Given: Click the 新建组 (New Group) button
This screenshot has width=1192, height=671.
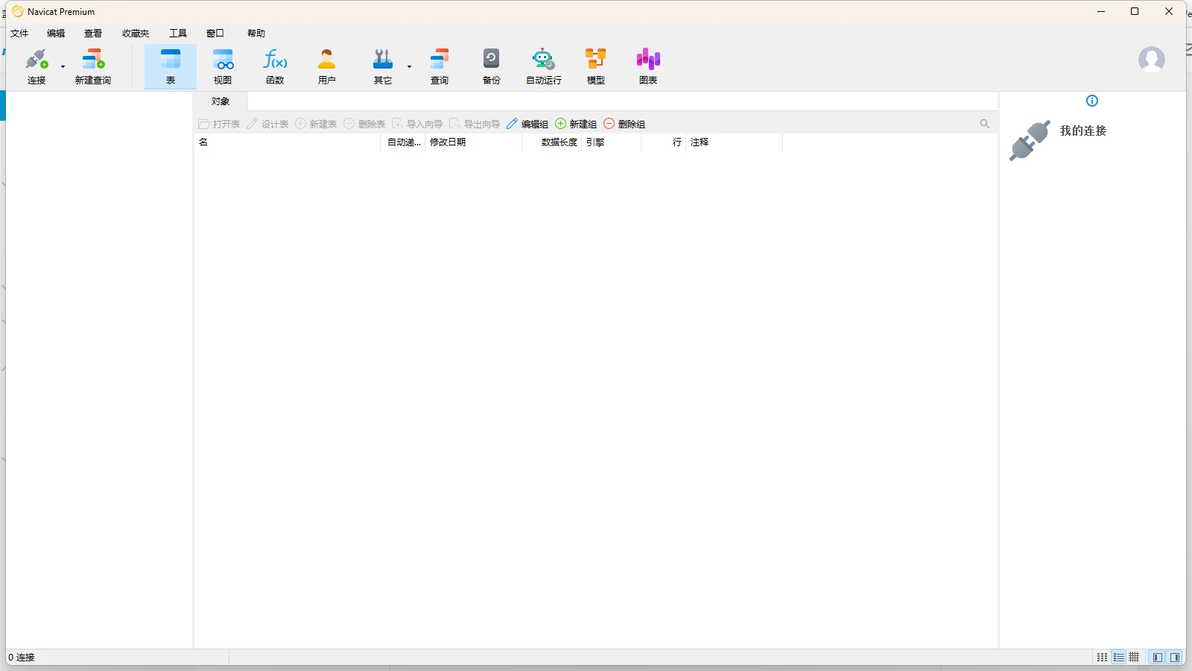Looking at the screenshot, I should click(575, 124).
